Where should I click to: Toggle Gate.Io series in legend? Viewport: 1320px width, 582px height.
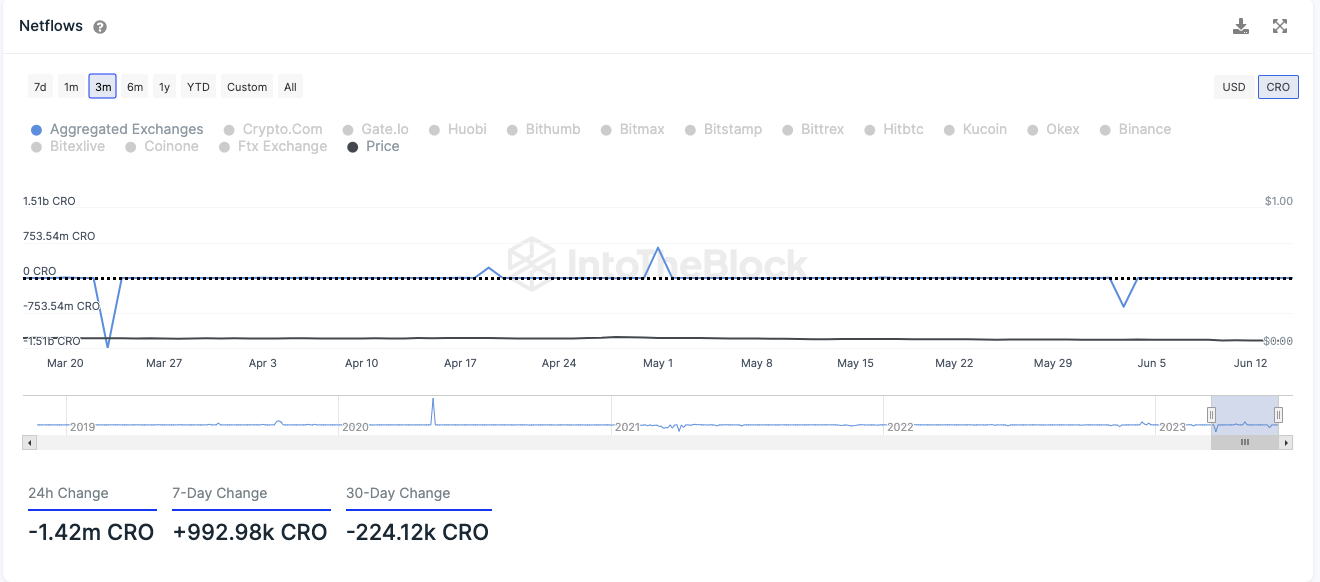[376, 129]
